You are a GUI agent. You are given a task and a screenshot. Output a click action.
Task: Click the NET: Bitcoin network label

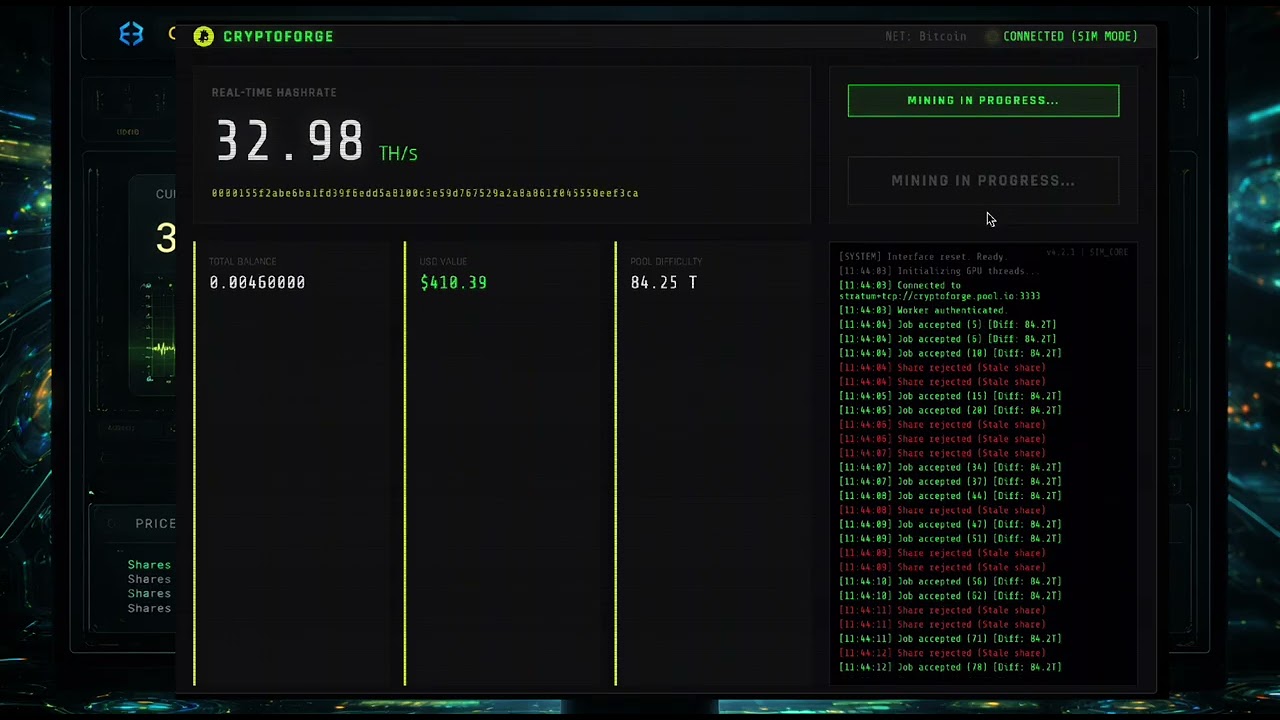click(x=926, y=37)
